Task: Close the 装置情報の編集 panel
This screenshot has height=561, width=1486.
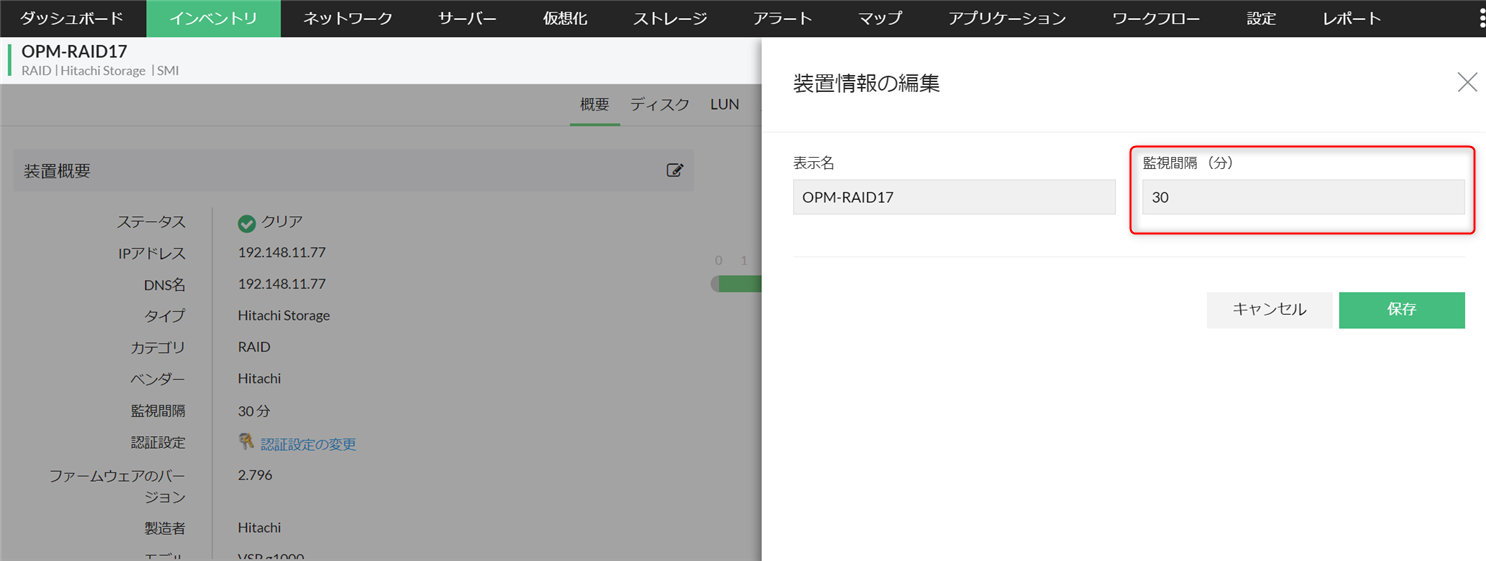Action: 1467,83
